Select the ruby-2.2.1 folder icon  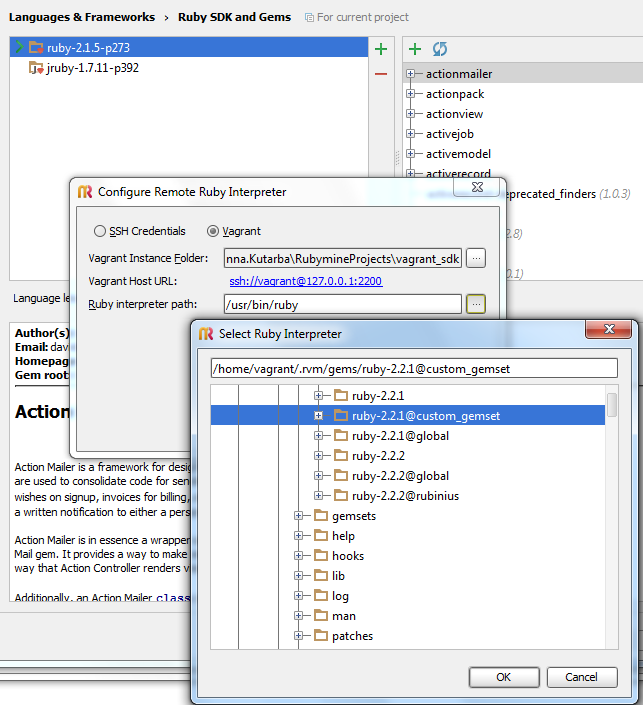coord(341,395)
